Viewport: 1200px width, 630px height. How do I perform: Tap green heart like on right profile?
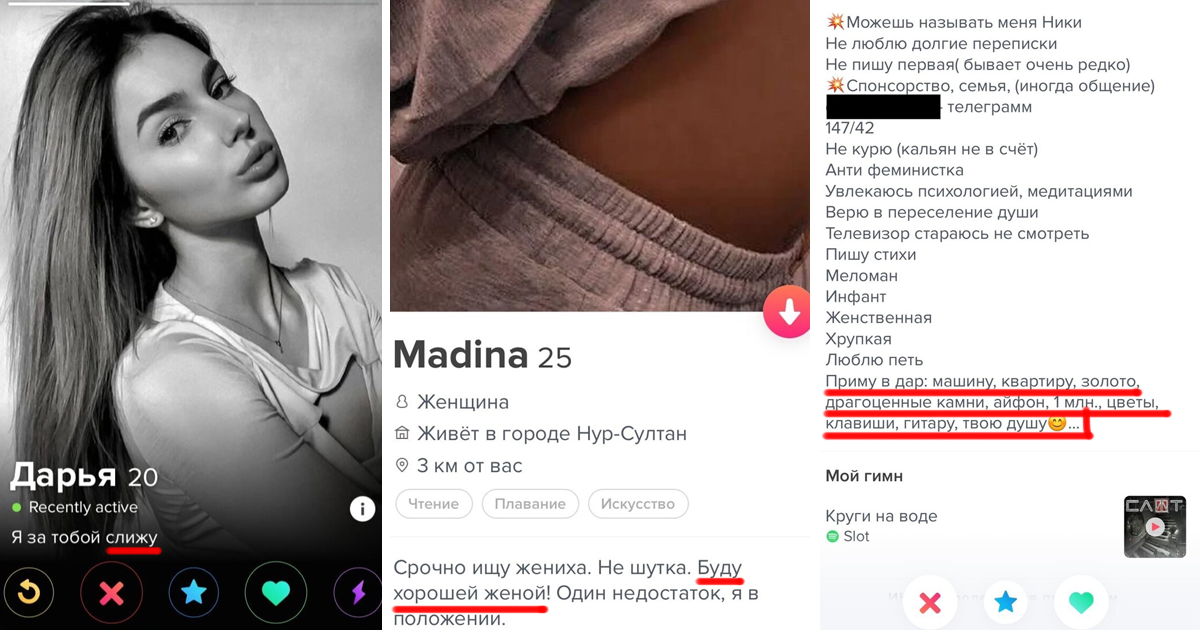pyautogui.click(x=1081, y=601)
